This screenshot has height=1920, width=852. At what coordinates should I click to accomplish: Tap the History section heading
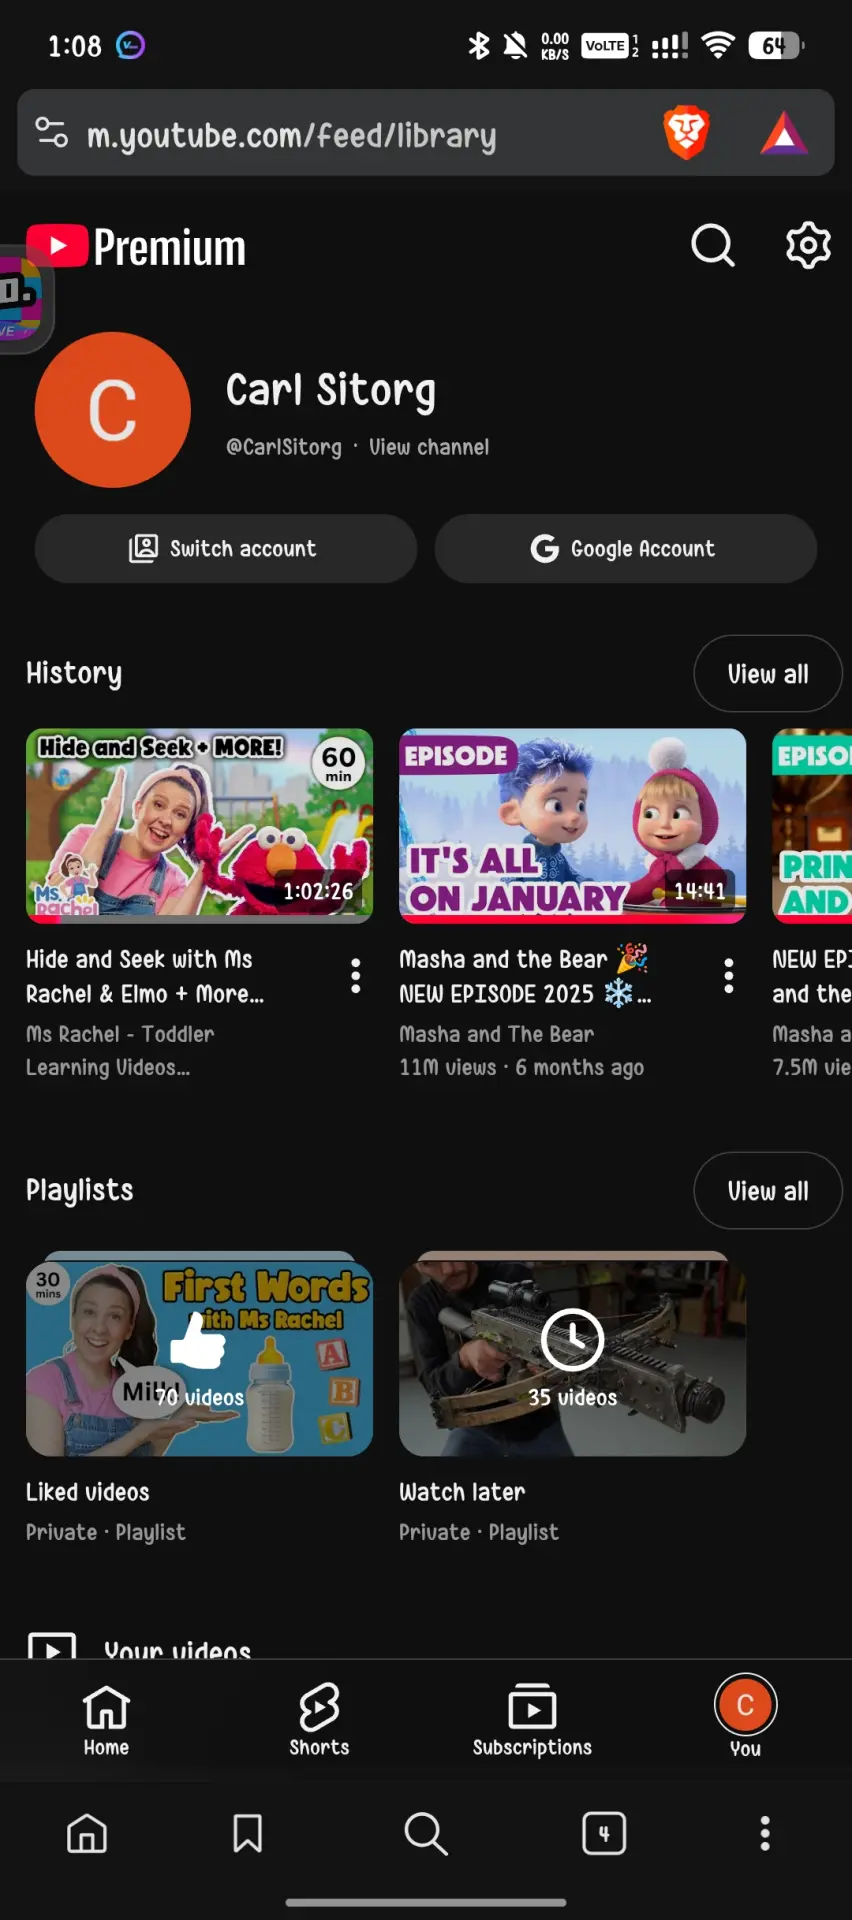(74, 674)
